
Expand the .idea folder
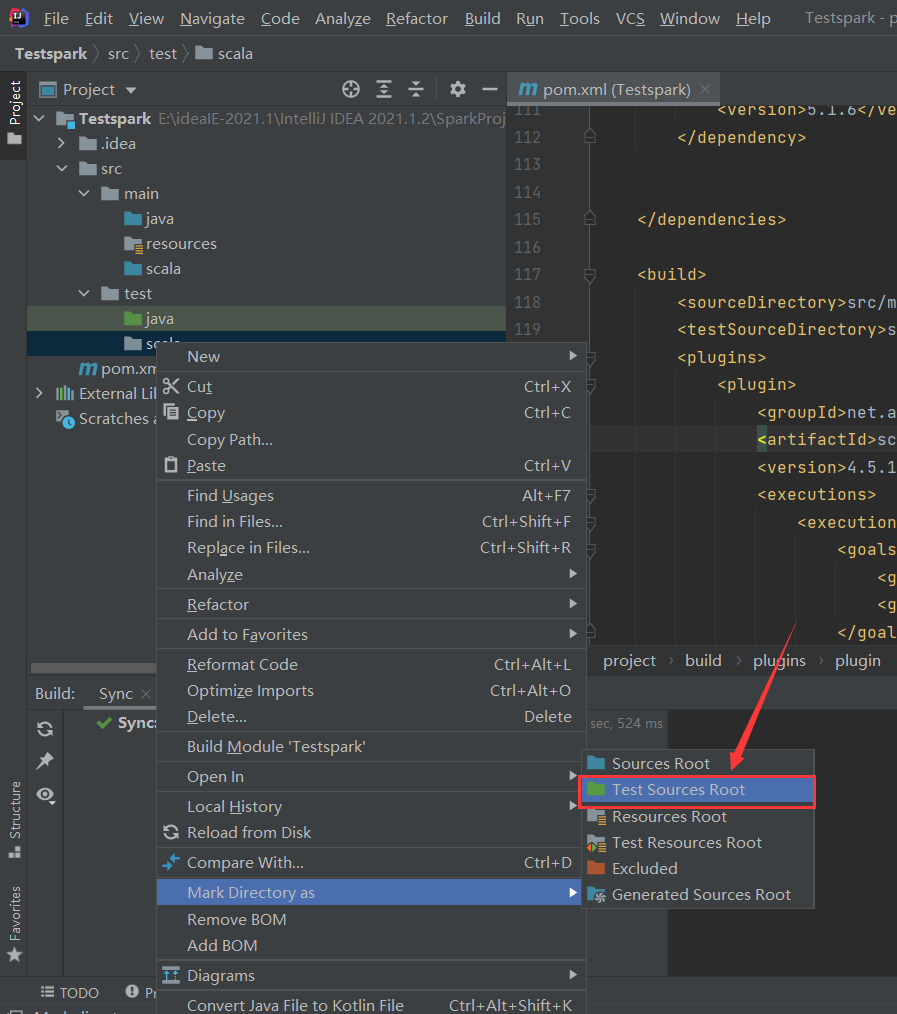tap(61, 143)
